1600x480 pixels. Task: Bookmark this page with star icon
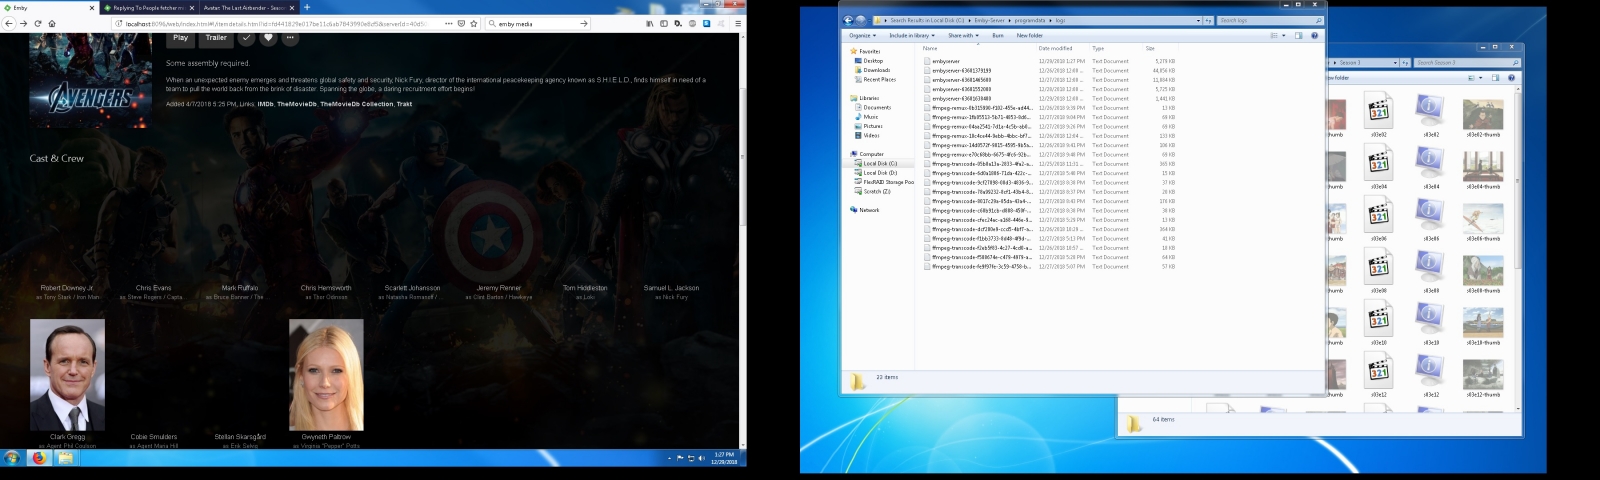click(473, 23)
